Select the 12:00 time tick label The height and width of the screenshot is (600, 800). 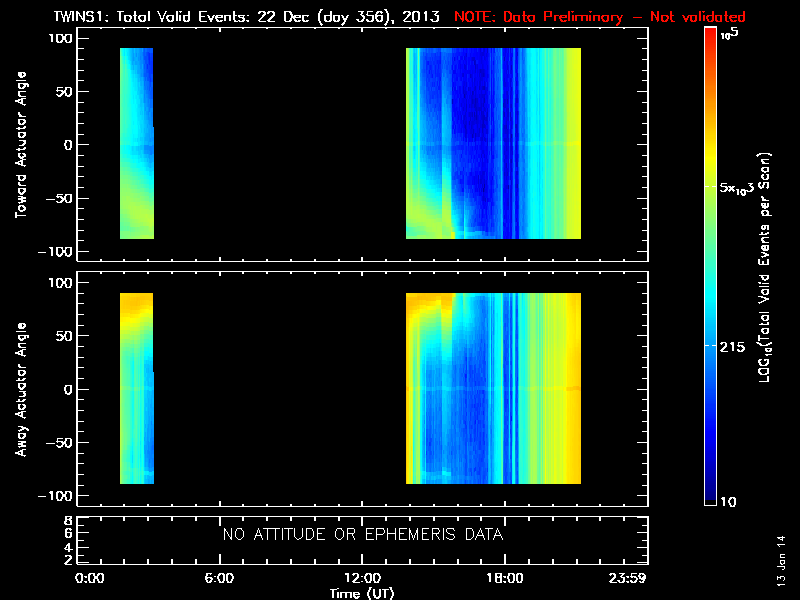pyautogui.click(x=362, y=579)
